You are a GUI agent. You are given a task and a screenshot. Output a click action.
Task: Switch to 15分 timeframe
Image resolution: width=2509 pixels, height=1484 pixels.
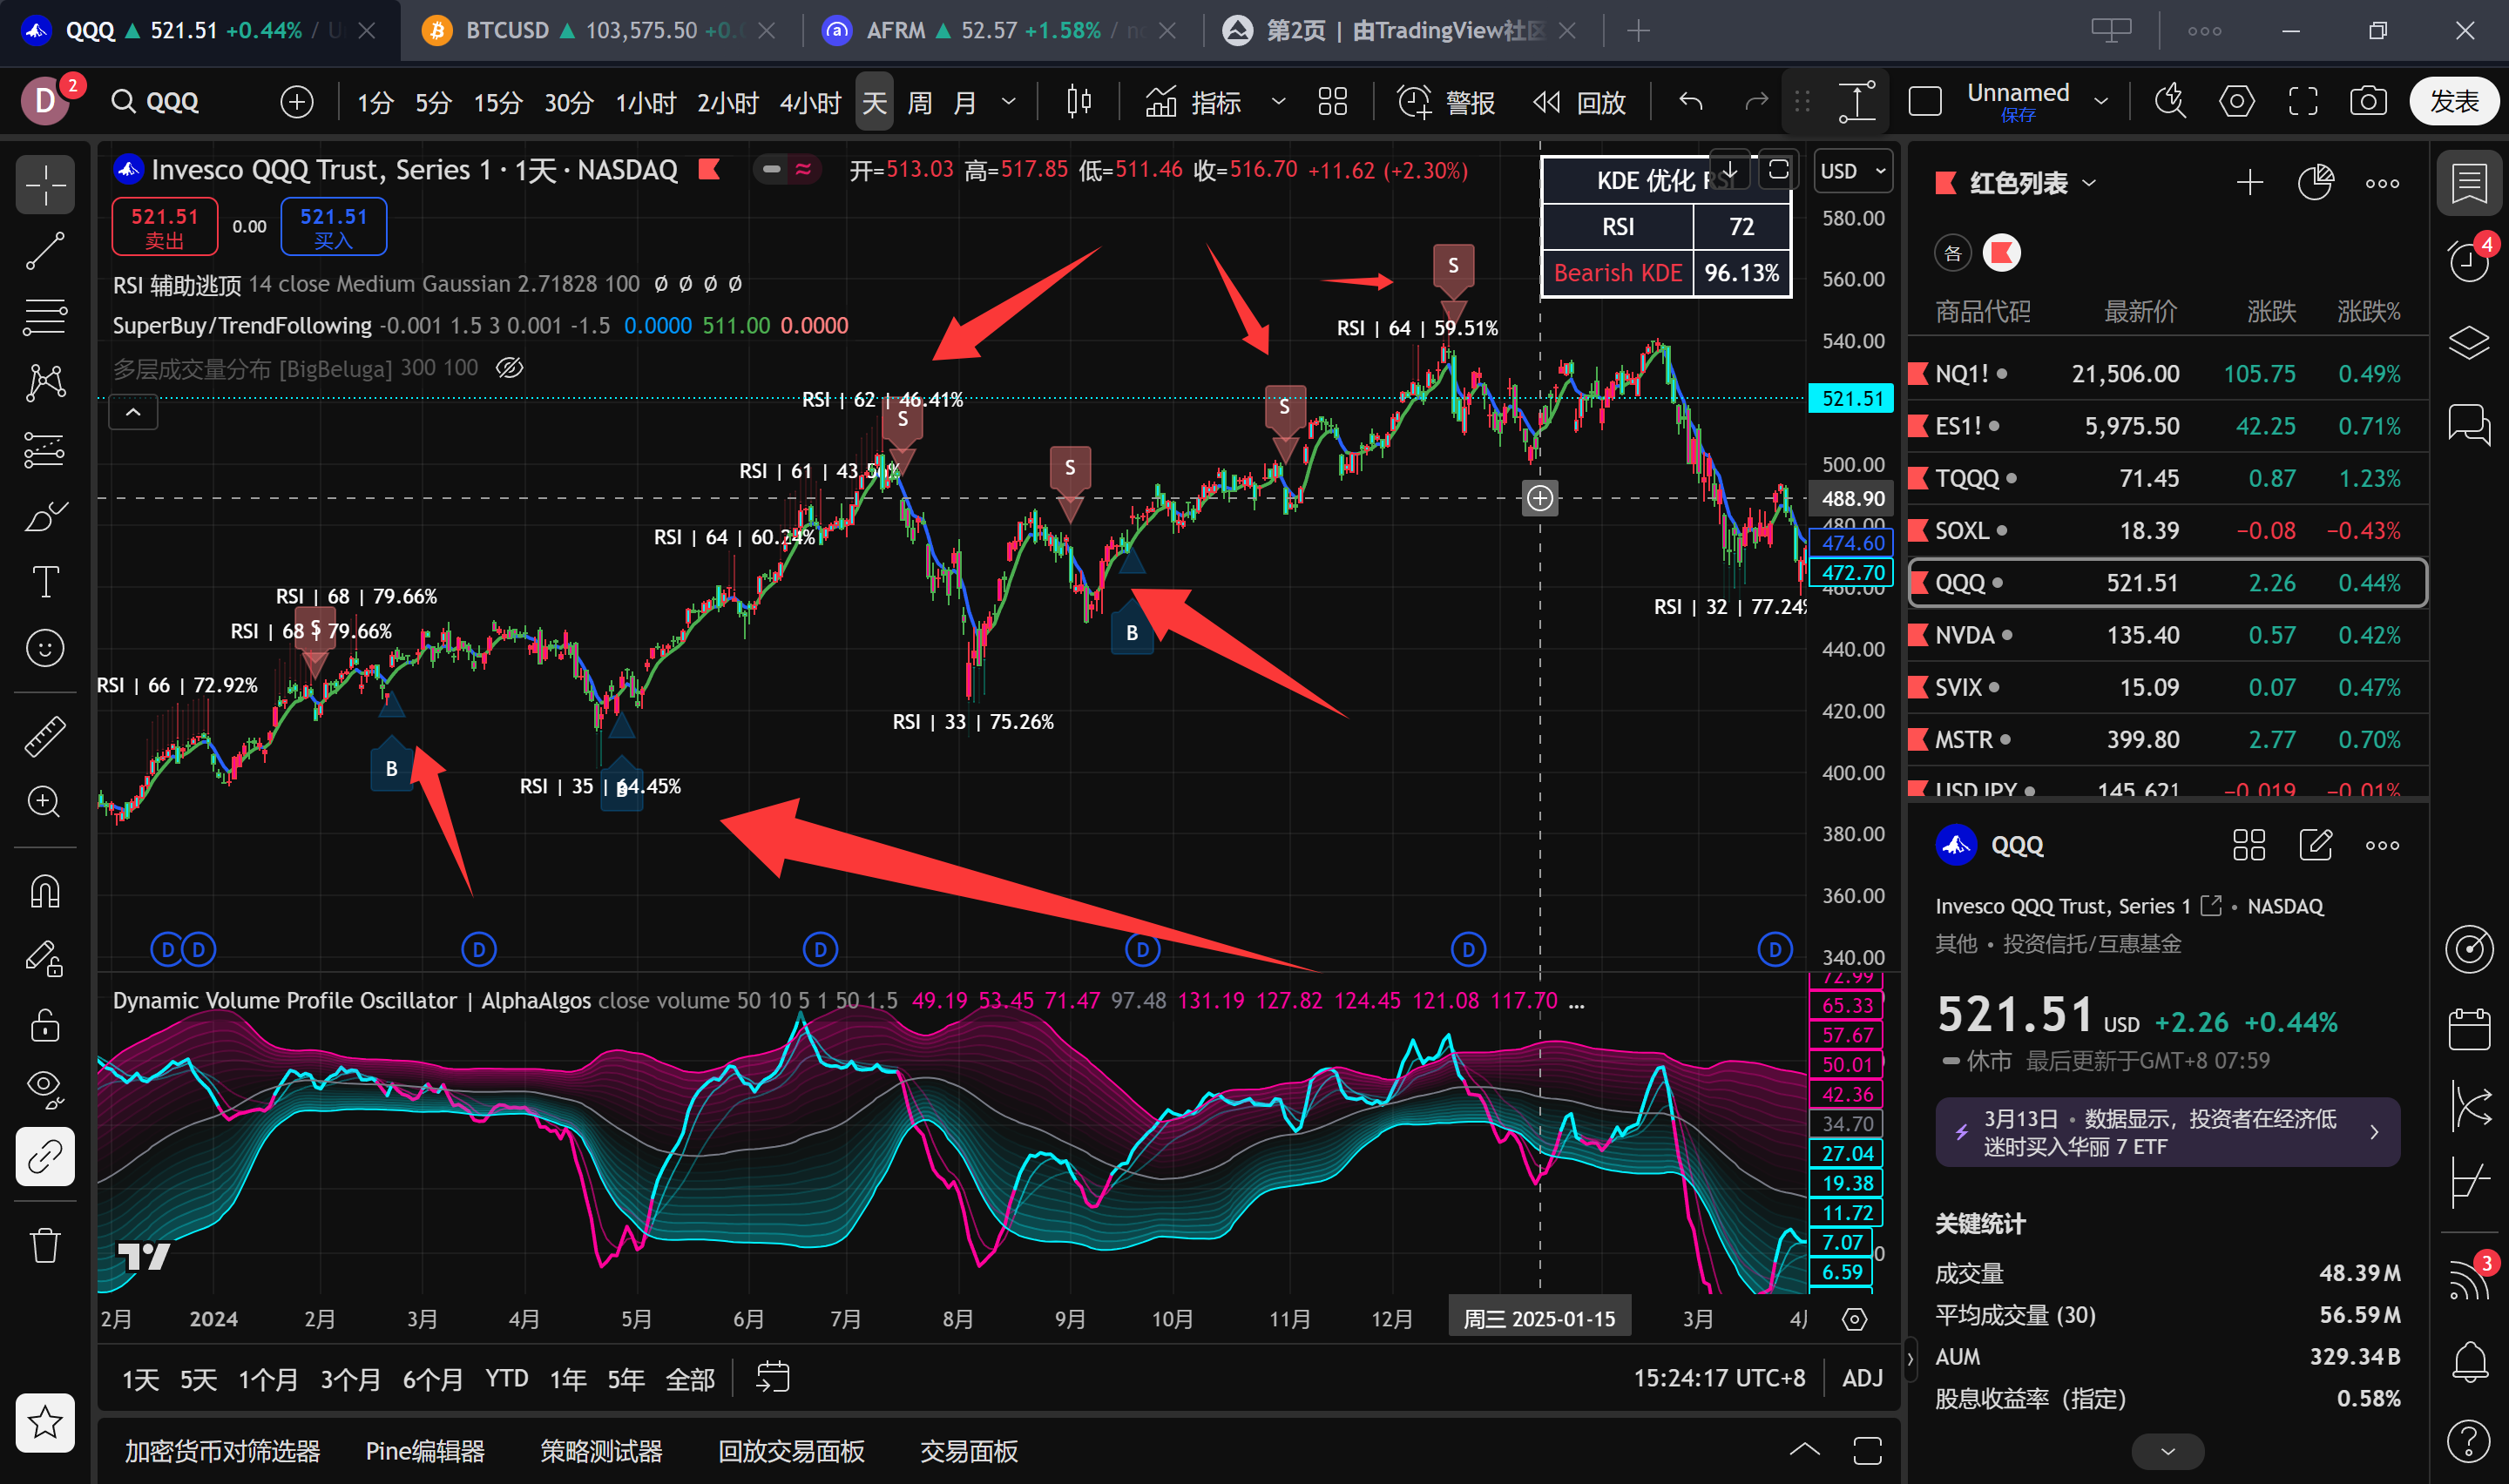pyautogui.click(x=497, y=102)
